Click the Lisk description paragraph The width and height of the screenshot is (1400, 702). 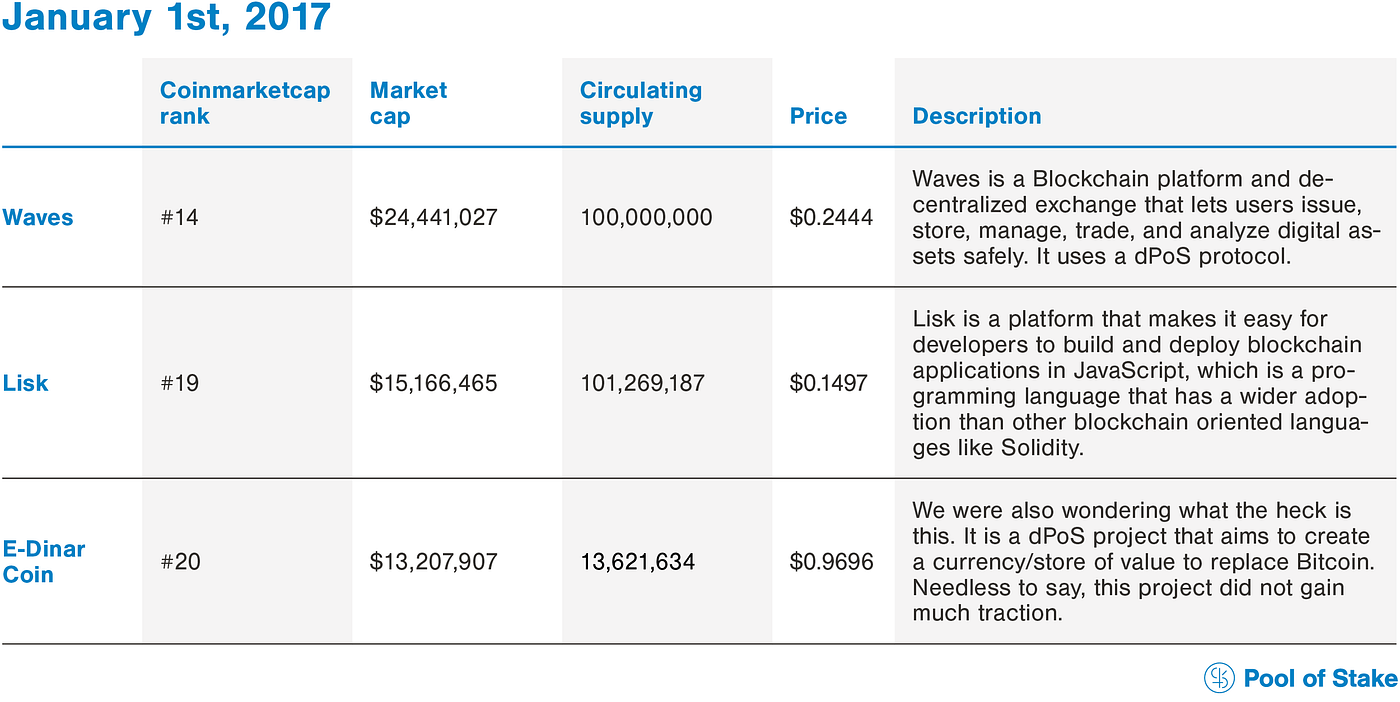pyautogui.click(x=1140, y=383)
